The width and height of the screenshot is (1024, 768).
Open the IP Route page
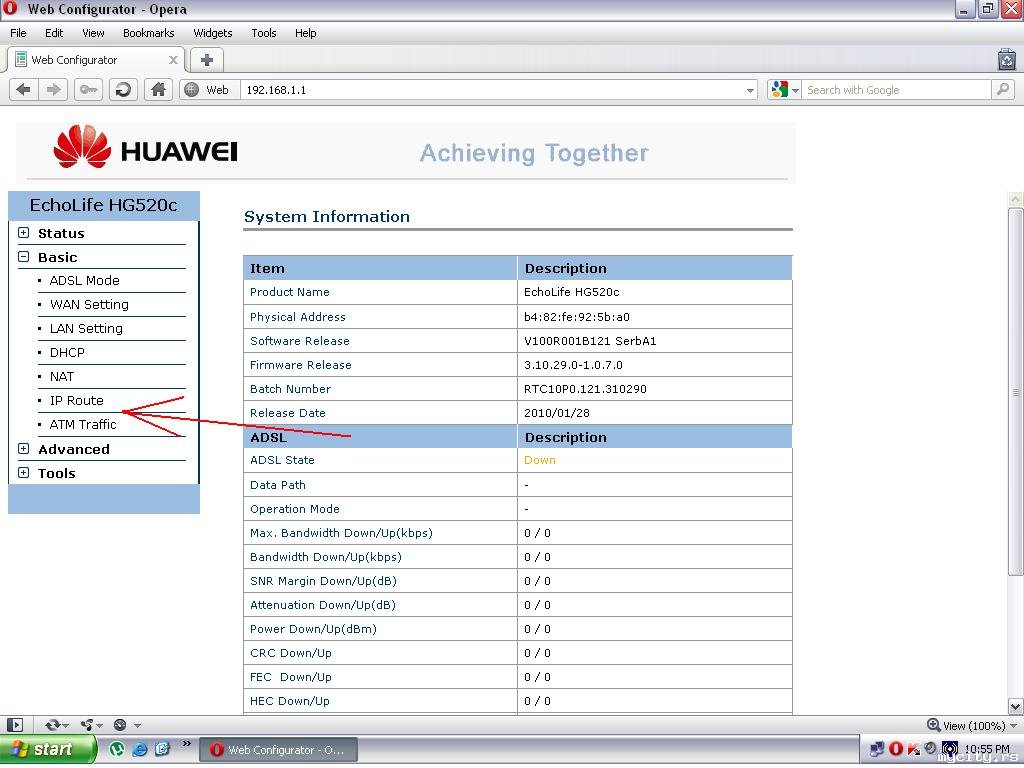pos(76,400)
